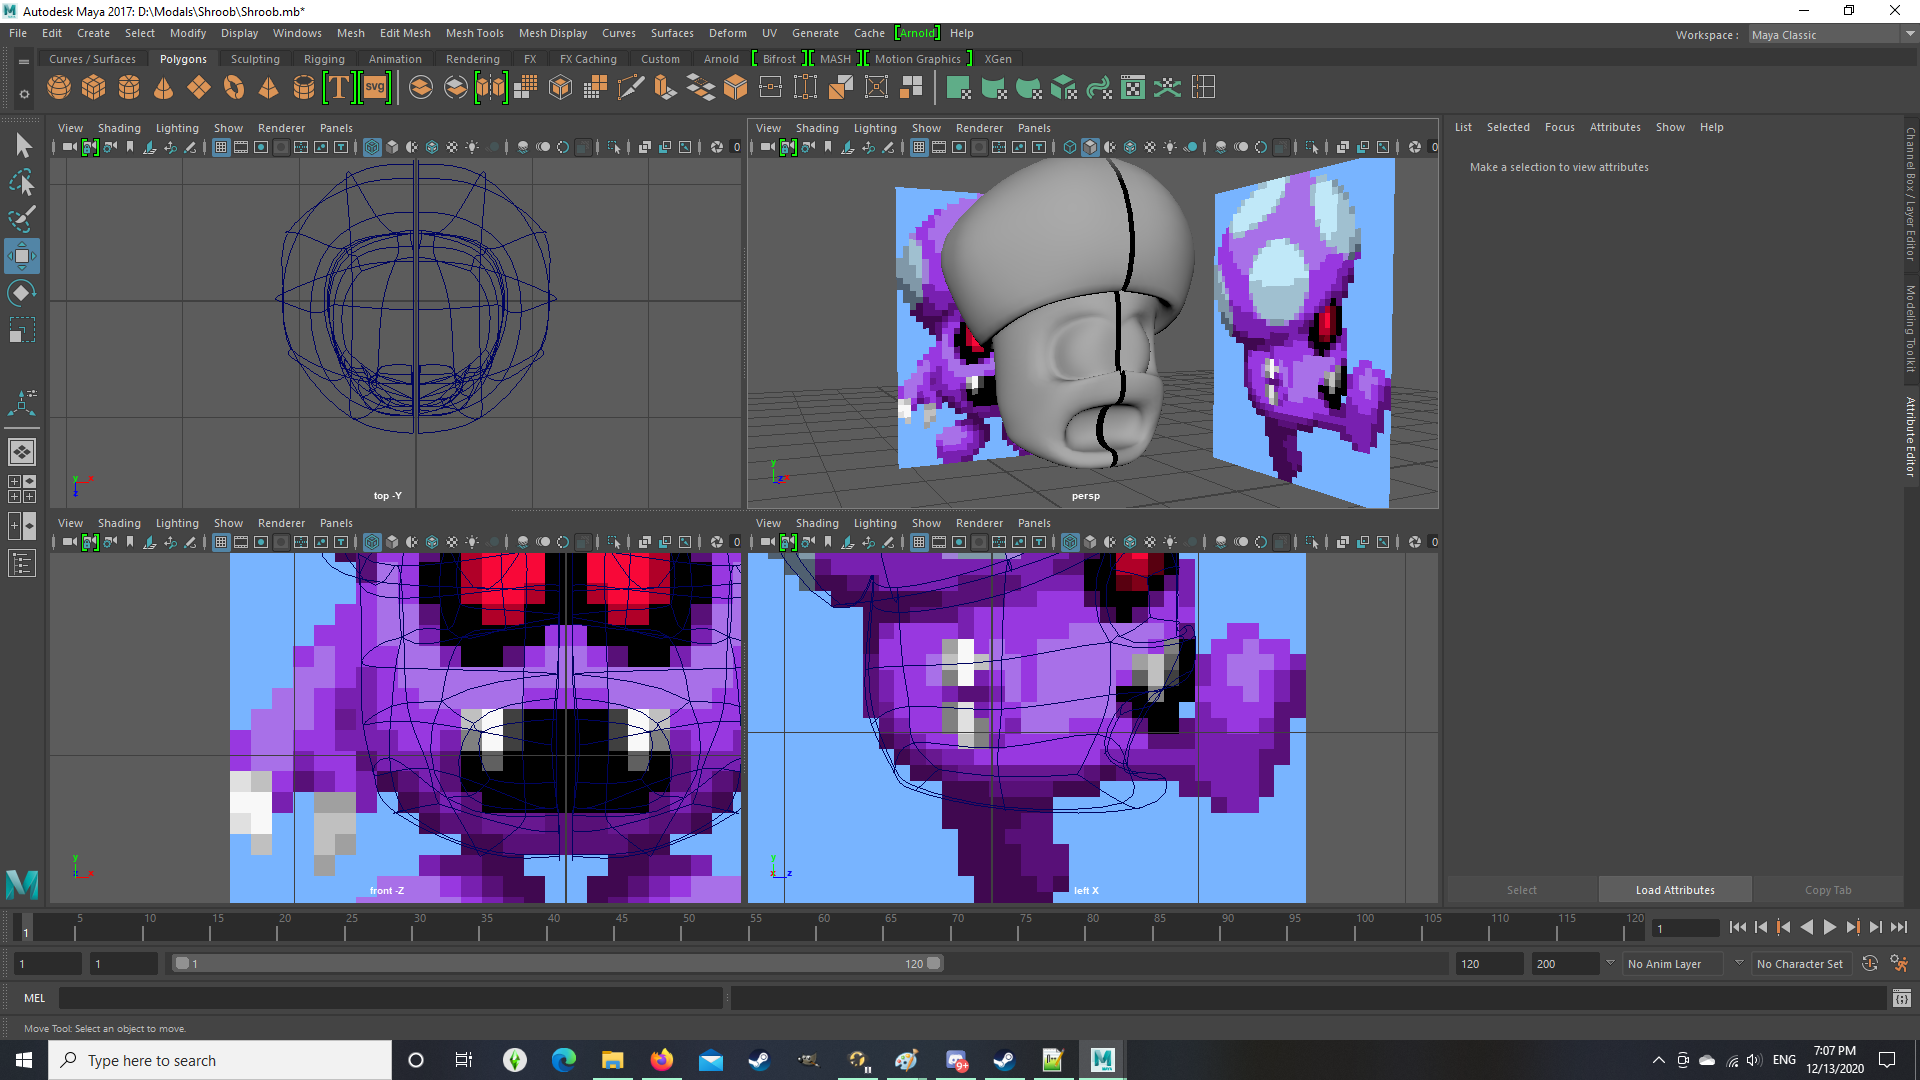1920x1080 pixels.
Task: Expand the No Anim Layer dropdown
Action: [1682, 964]
